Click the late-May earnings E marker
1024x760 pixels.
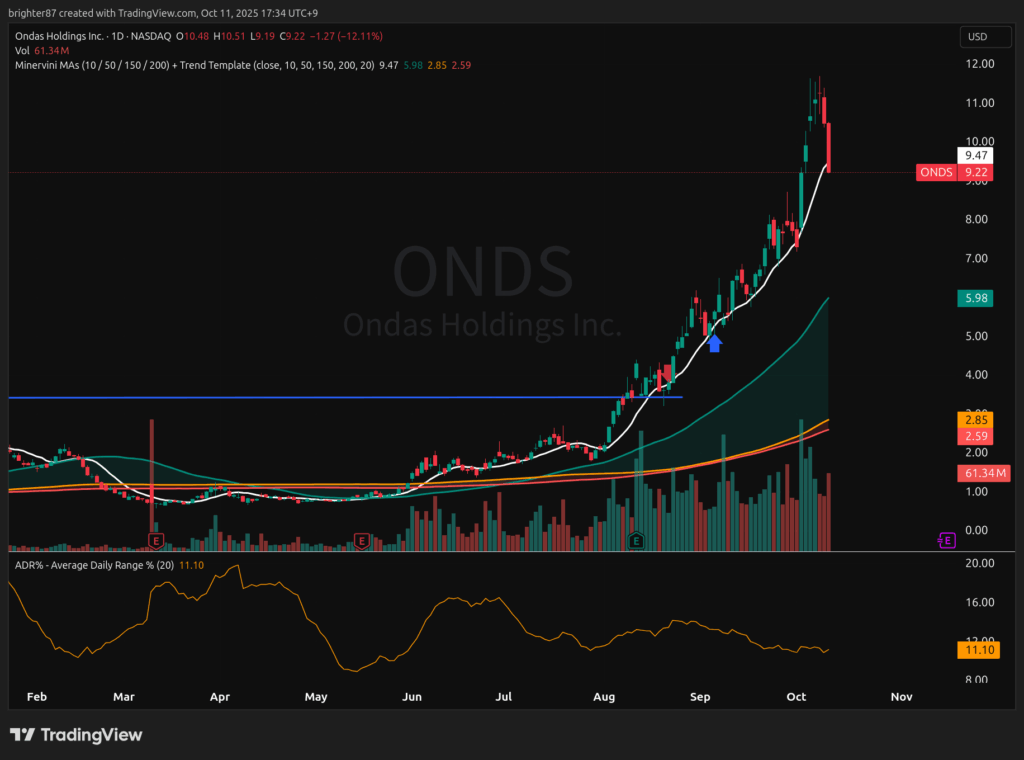tap(363, 540)
